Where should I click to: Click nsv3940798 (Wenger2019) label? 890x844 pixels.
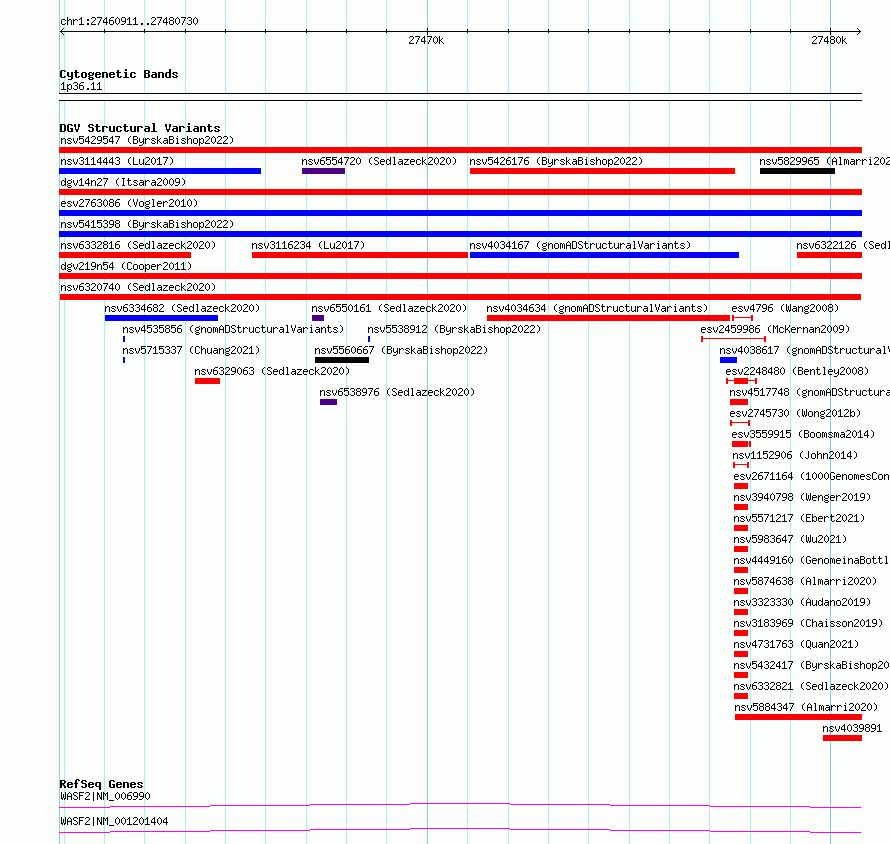pos(802,497)
